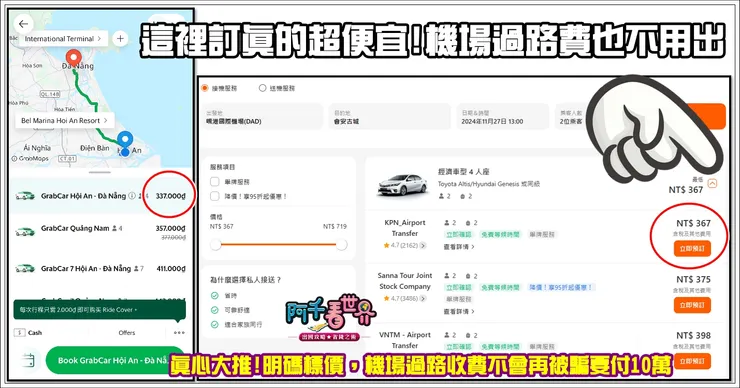Screen dimensions: 740x388
Task: Click 411.000đ price of GrabCar 7
Action: [x=171, y=269]
